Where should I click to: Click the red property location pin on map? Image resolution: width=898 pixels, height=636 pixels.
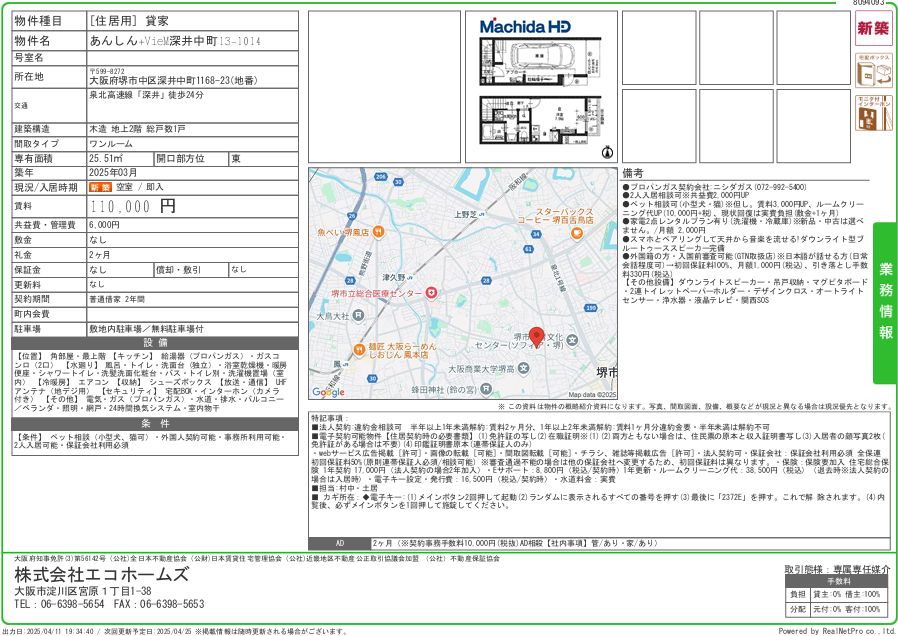click(536, 337)
